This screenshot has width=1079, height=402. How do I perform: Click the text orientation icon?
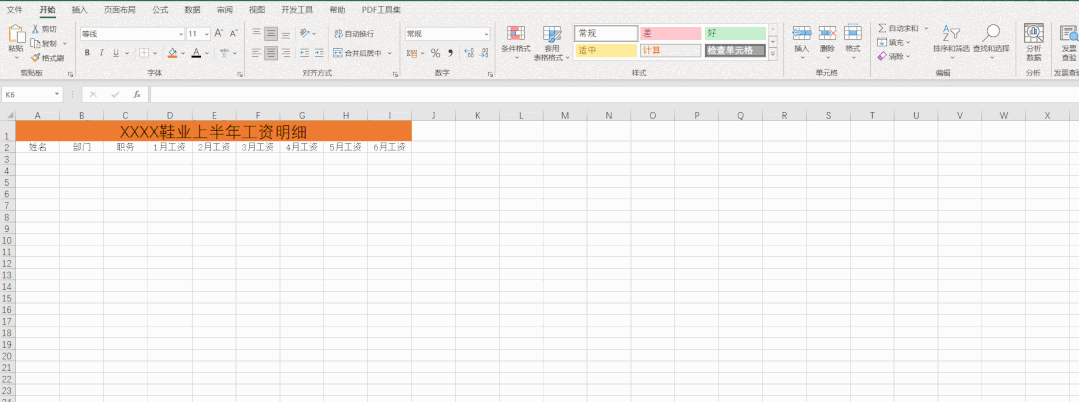[x=305, y=33]
